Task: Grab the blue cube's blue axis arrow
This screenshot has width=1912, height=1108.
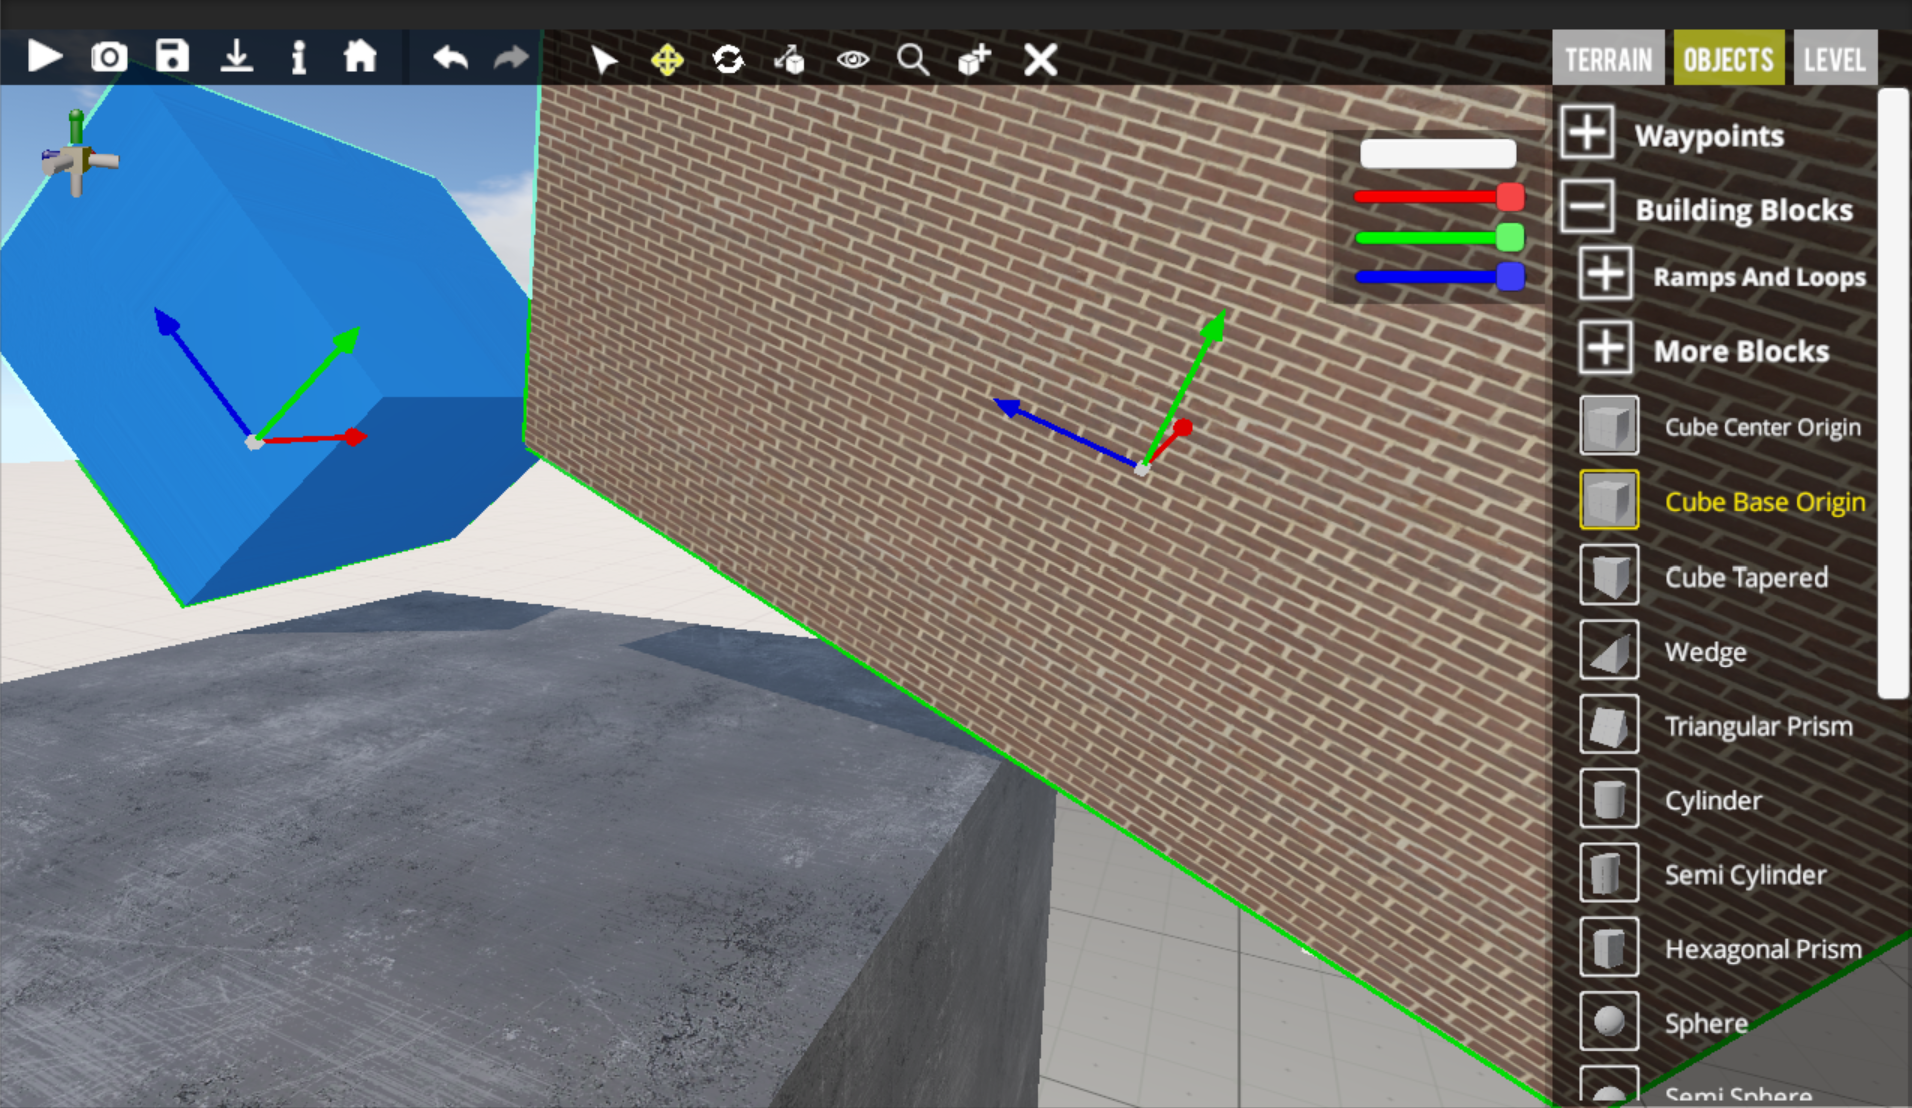Action: point(166,321)
